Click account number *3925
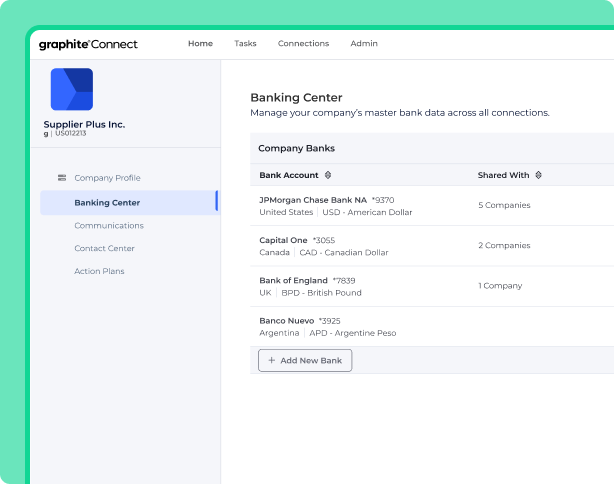Viewport: 614px width, 484px height. click(329, 321)
